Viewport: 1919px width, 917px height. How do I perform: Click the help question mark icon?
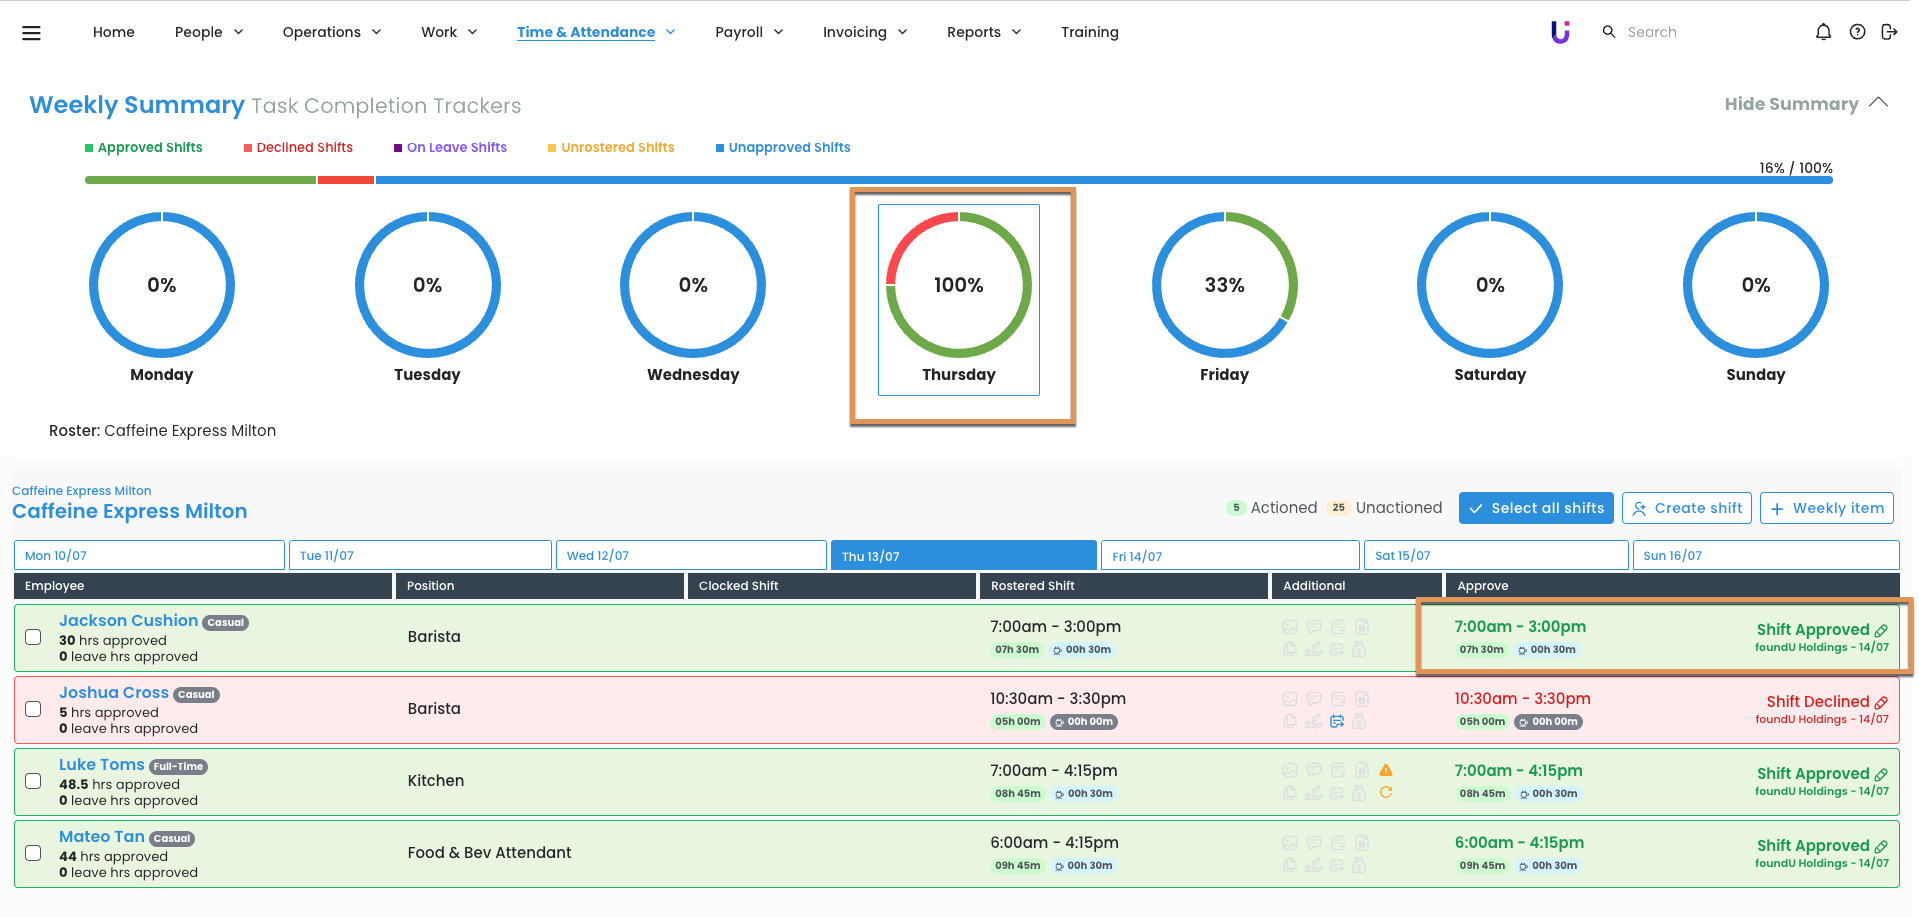click(1857, 32)
